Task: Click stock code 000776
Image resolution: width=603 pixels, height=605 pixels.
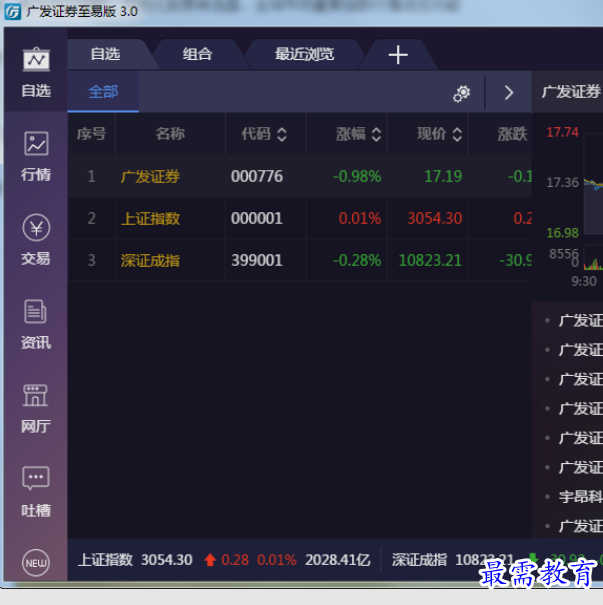Action: coord(257,177)
